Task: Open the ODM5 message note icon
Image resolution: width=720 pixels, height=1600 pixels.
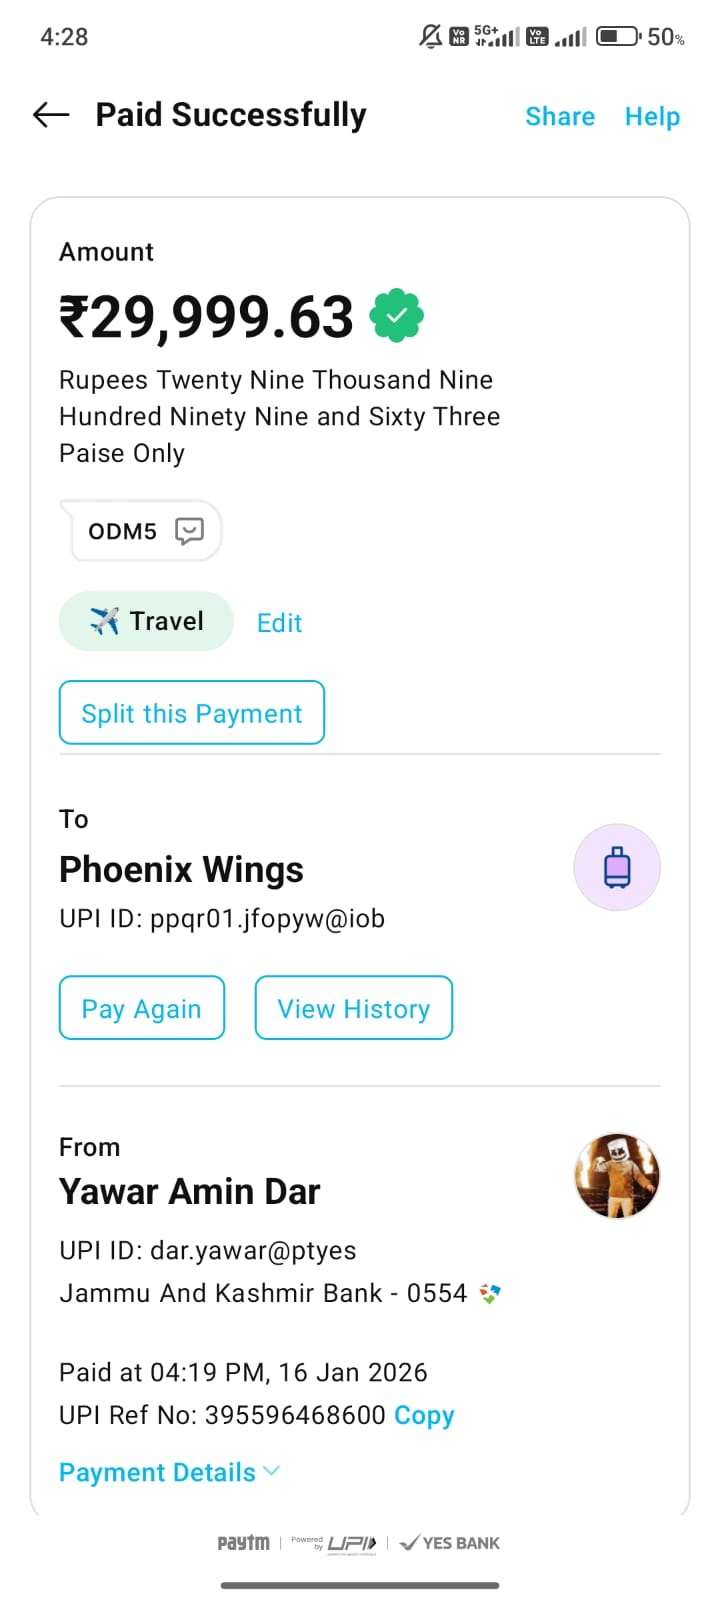Action: 189,531
